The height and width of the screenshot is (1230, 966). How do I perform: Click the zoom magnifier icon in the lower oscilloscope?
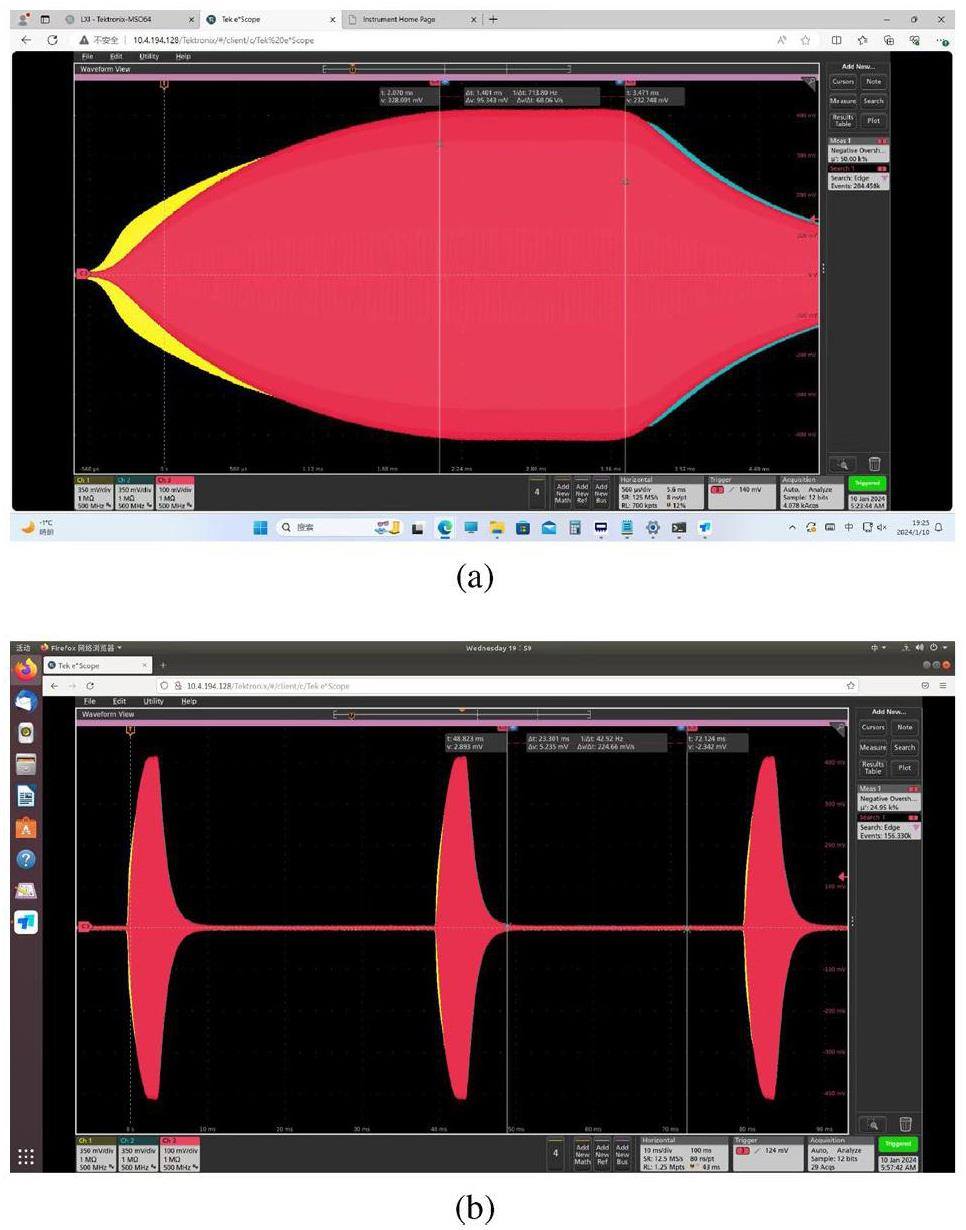click(873, 1124)
